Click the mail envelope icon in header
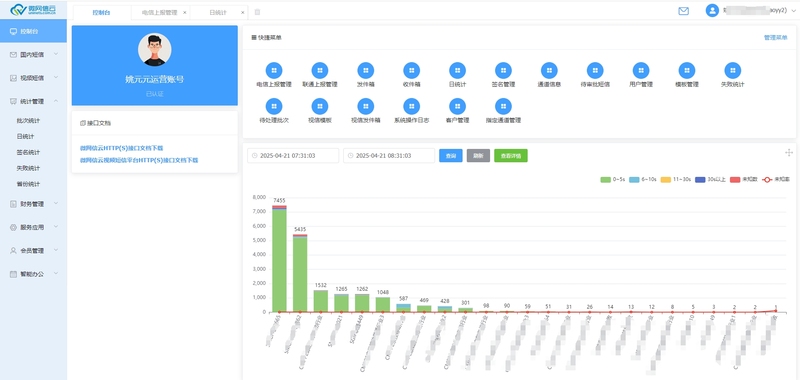 point(684,11)
